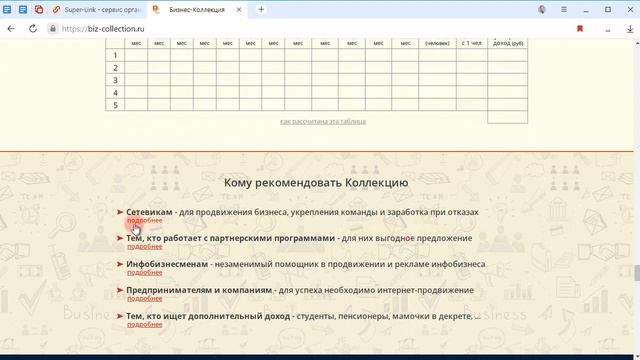The image size is (640, 360).
Task: Go back using the browser back arrow
Action: (11, 29)
